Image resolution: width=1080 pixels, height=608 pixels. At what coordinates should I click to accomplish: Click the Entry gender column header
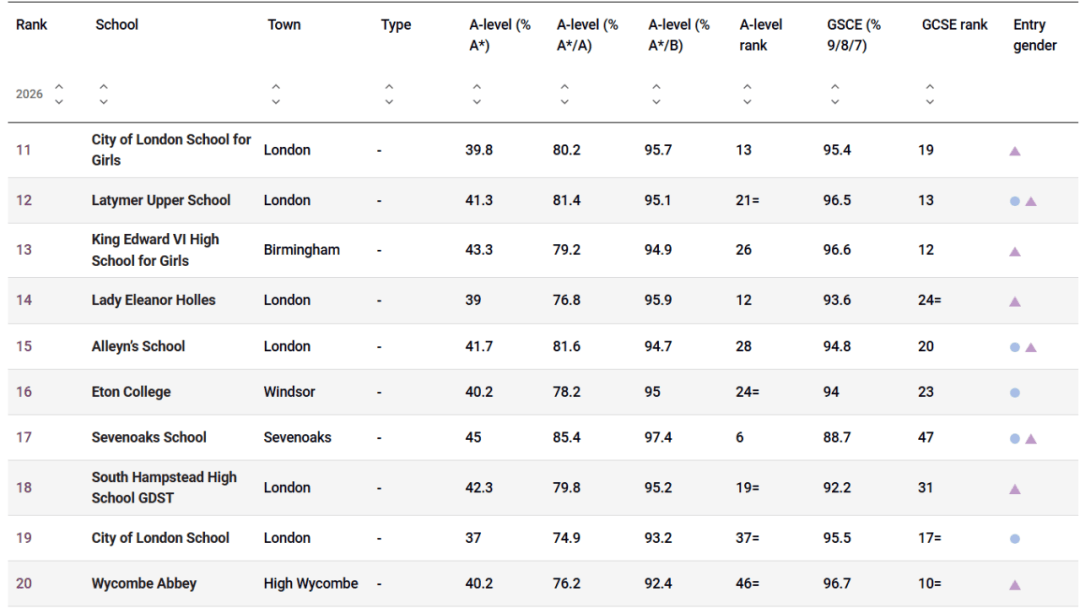[x=1034, y=35]
